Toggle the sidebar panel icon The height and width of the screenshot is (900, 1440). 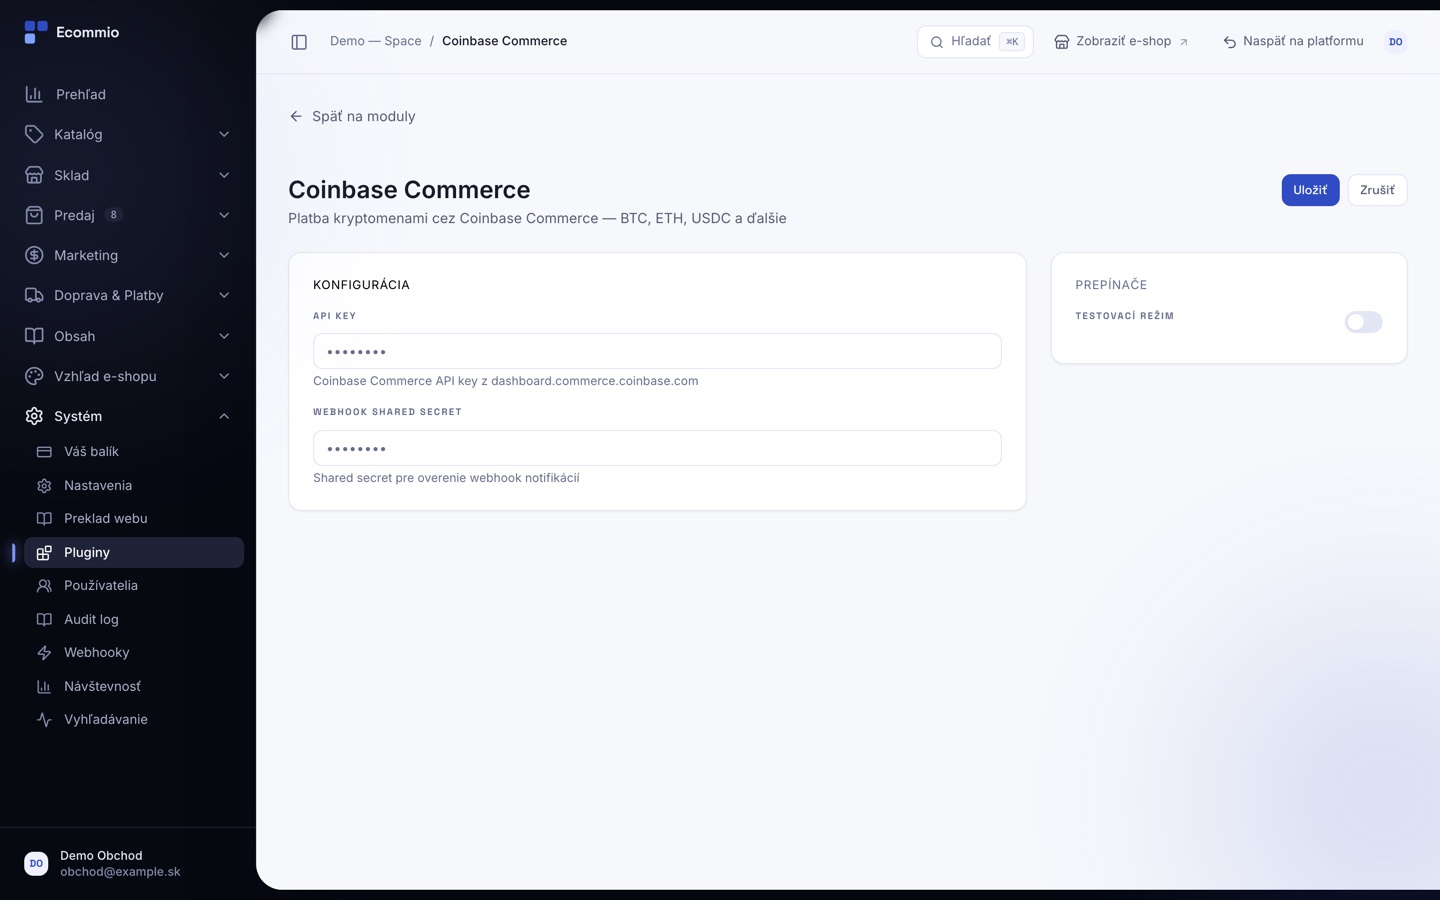point(299,42)
